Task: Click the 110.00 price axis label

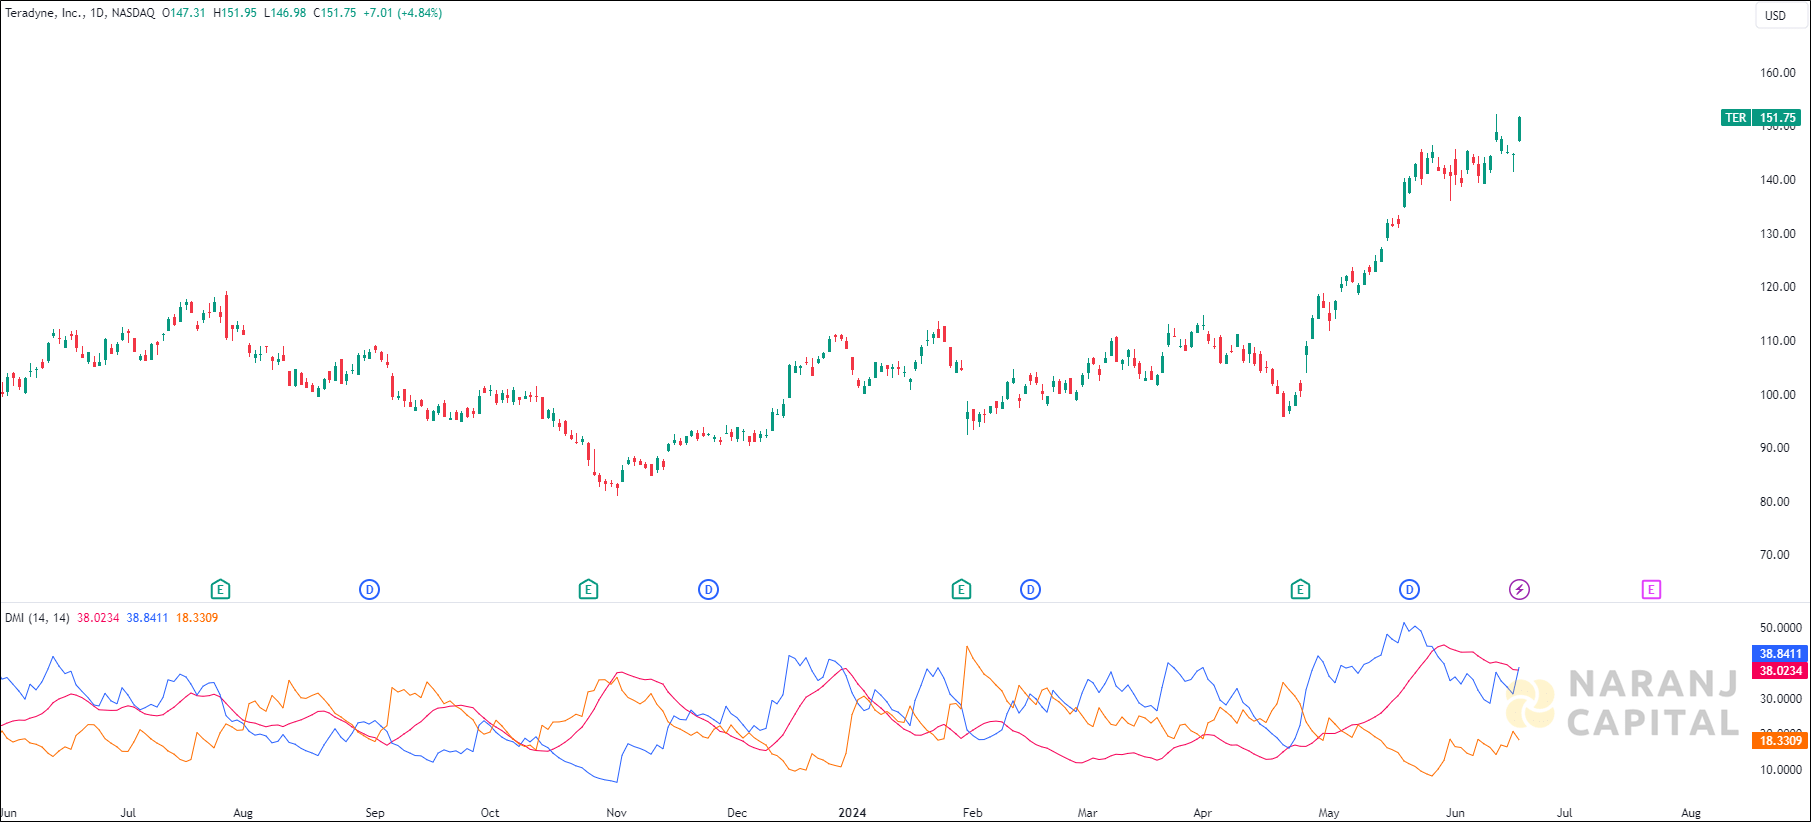Action: pyautogui.click(x=1778, y=341)
